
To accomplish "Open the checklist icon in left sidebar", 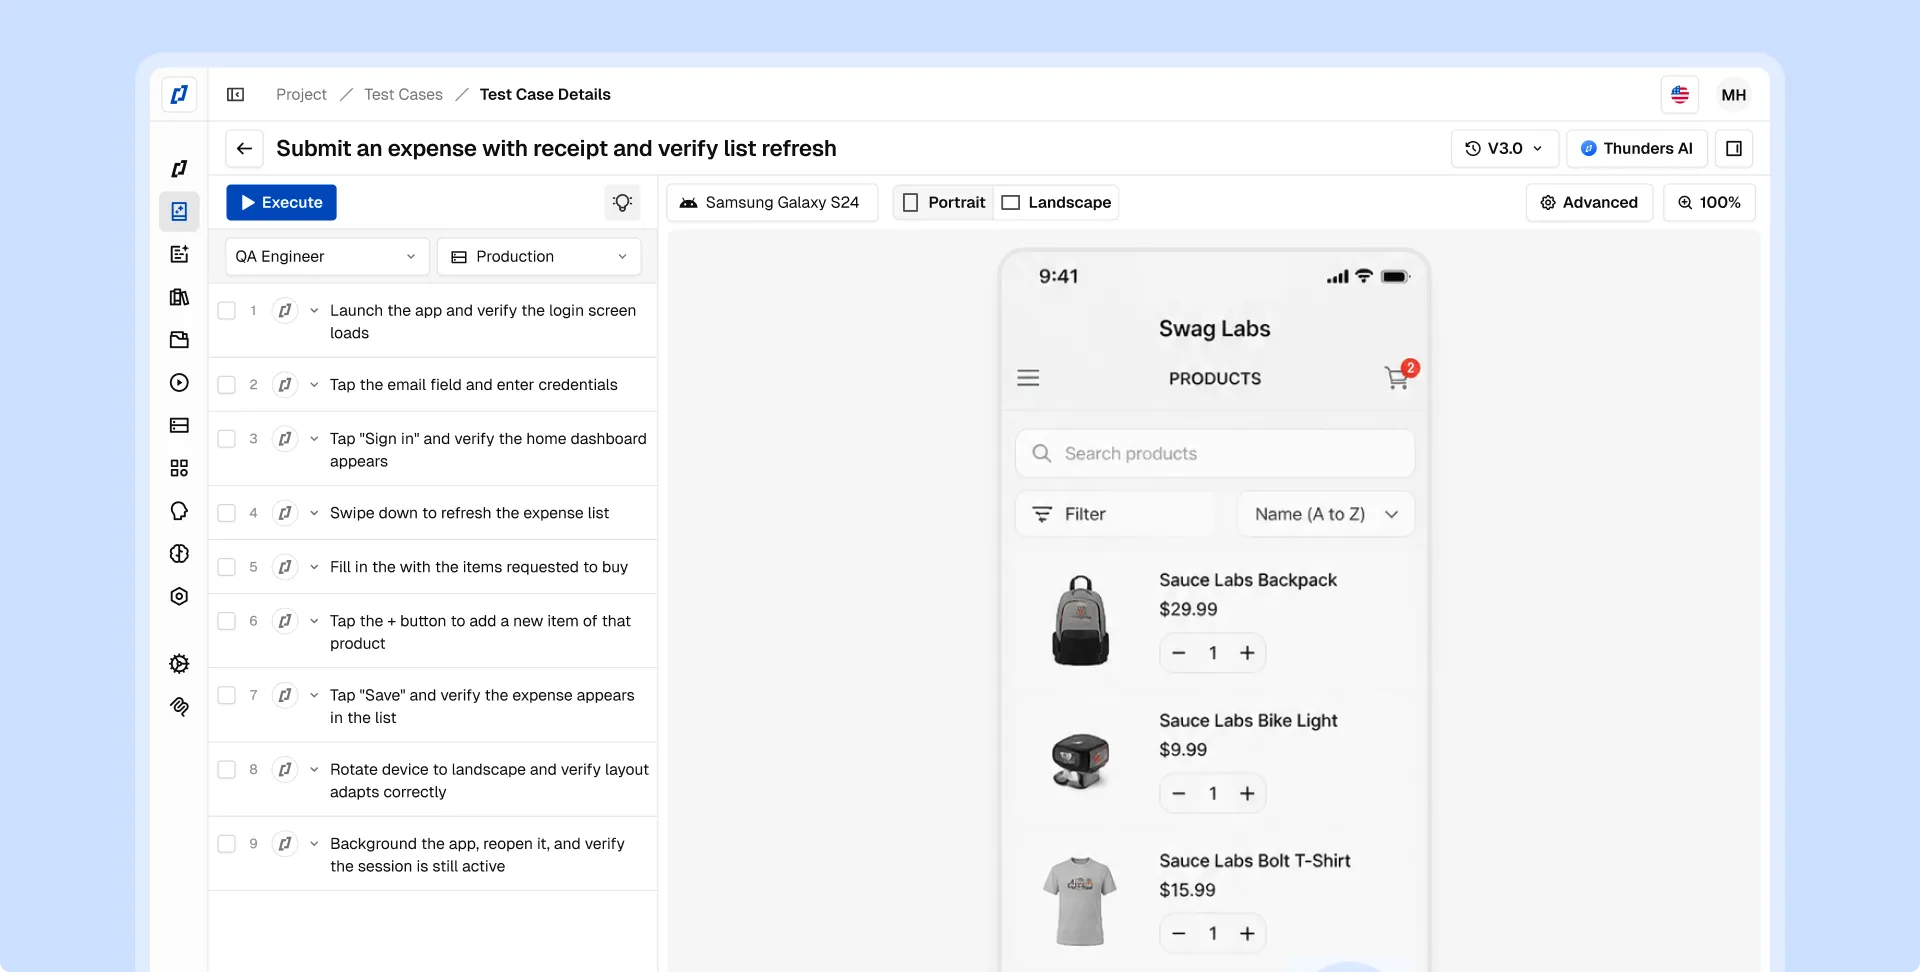I will [179, 254].
